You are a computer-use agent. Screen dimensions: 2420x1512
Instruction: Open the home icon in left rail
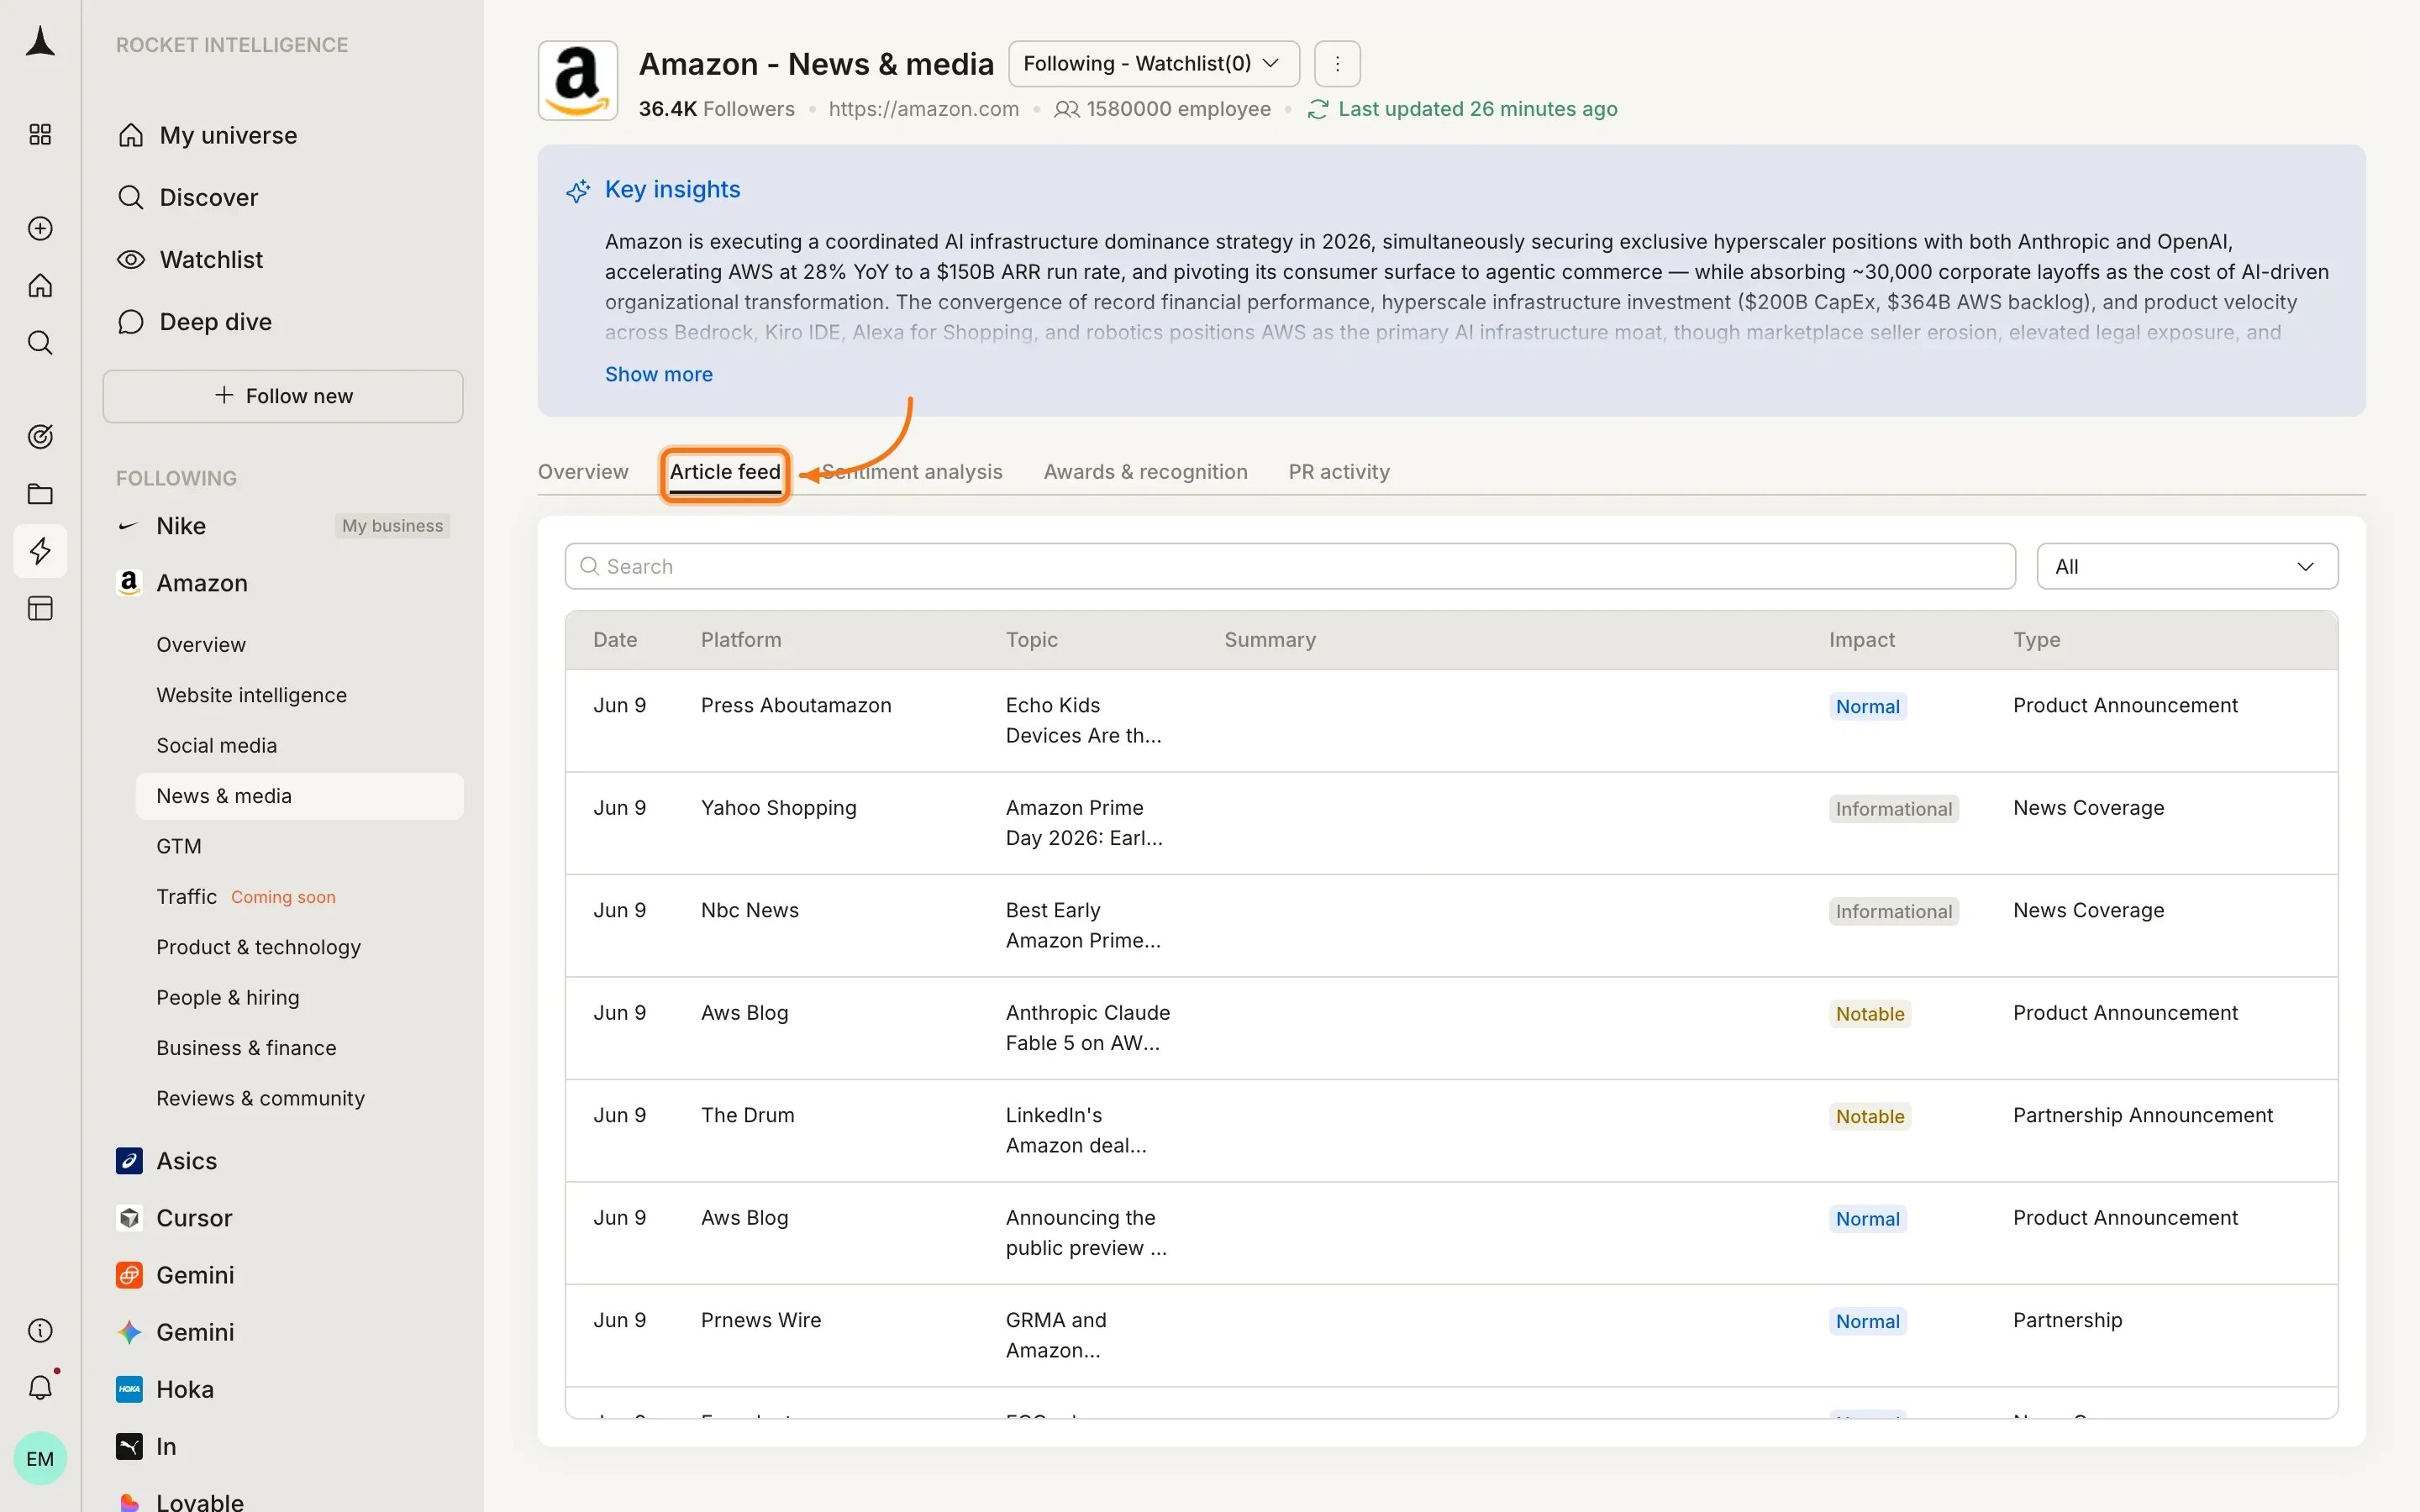point(40,285)
